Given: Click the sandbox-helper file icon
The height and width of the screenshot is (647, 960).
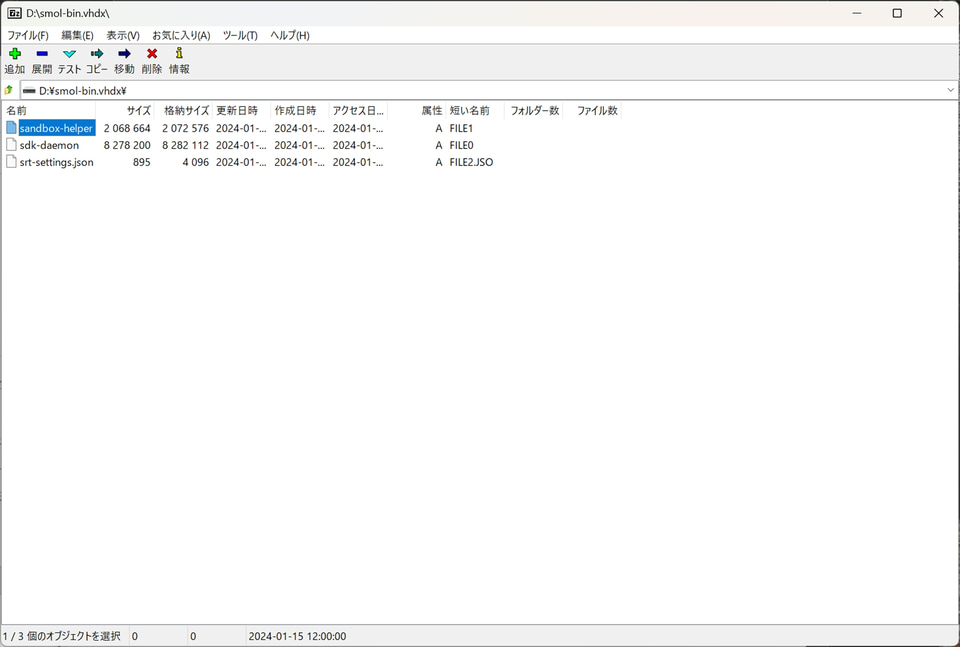Looking at the screenshot, I should [11, 127].
